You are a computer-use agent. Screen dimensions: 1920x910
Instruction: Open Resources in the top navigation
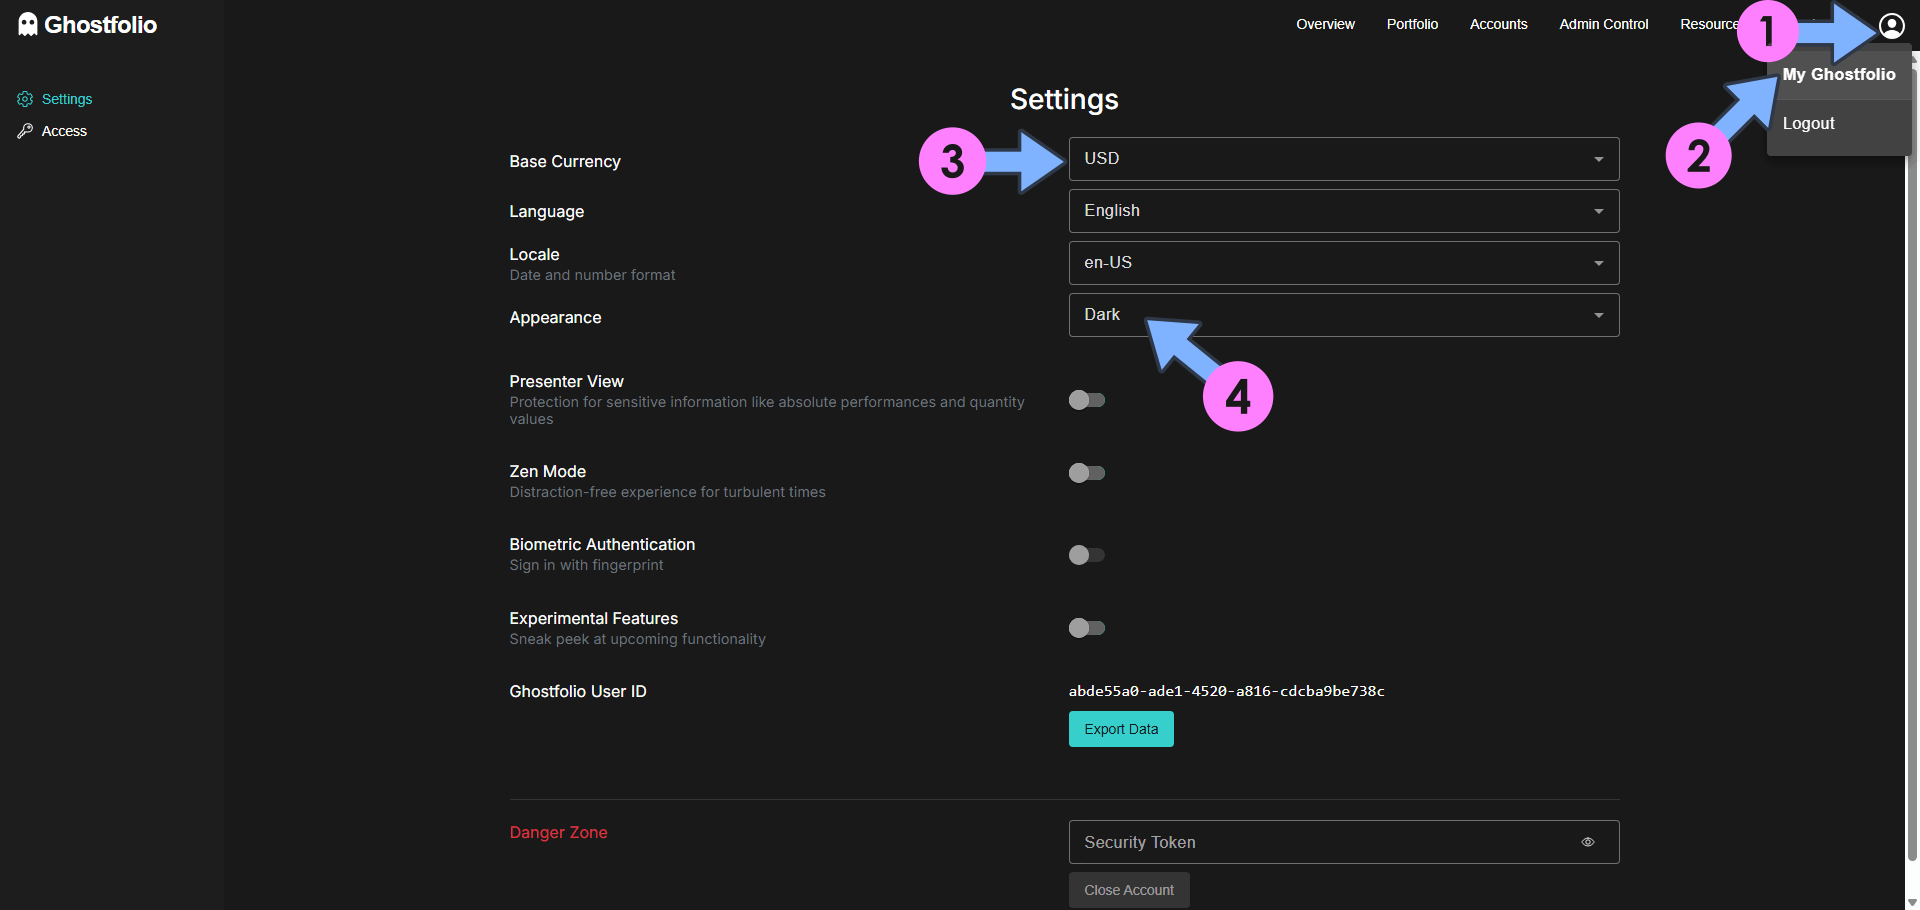coord(1710,24)
